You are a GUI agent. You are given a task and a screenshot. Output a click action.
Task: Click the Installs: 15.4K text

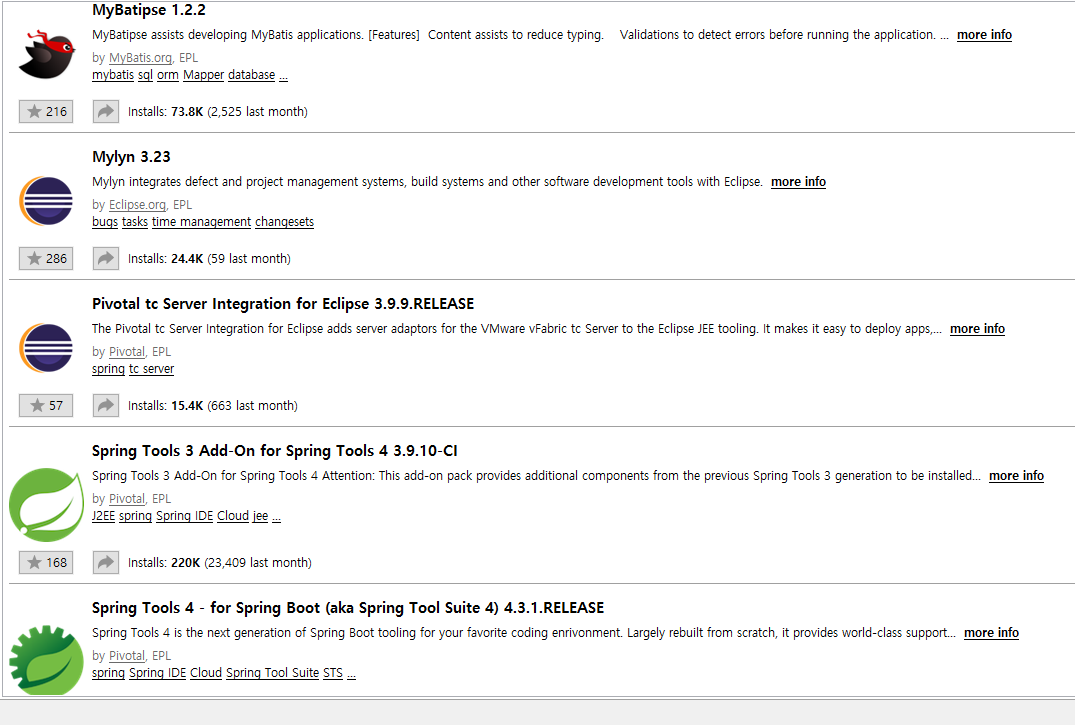tap(213, 405)
